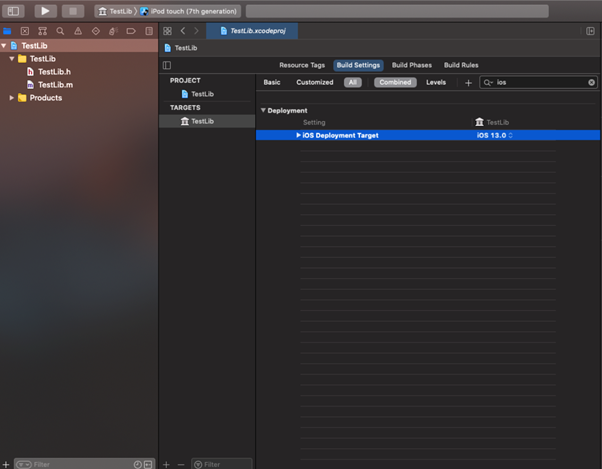Click the Setting column header
The height and width of the screenshot is (469, 602).
pyautogui.click(x=314, y=122)
